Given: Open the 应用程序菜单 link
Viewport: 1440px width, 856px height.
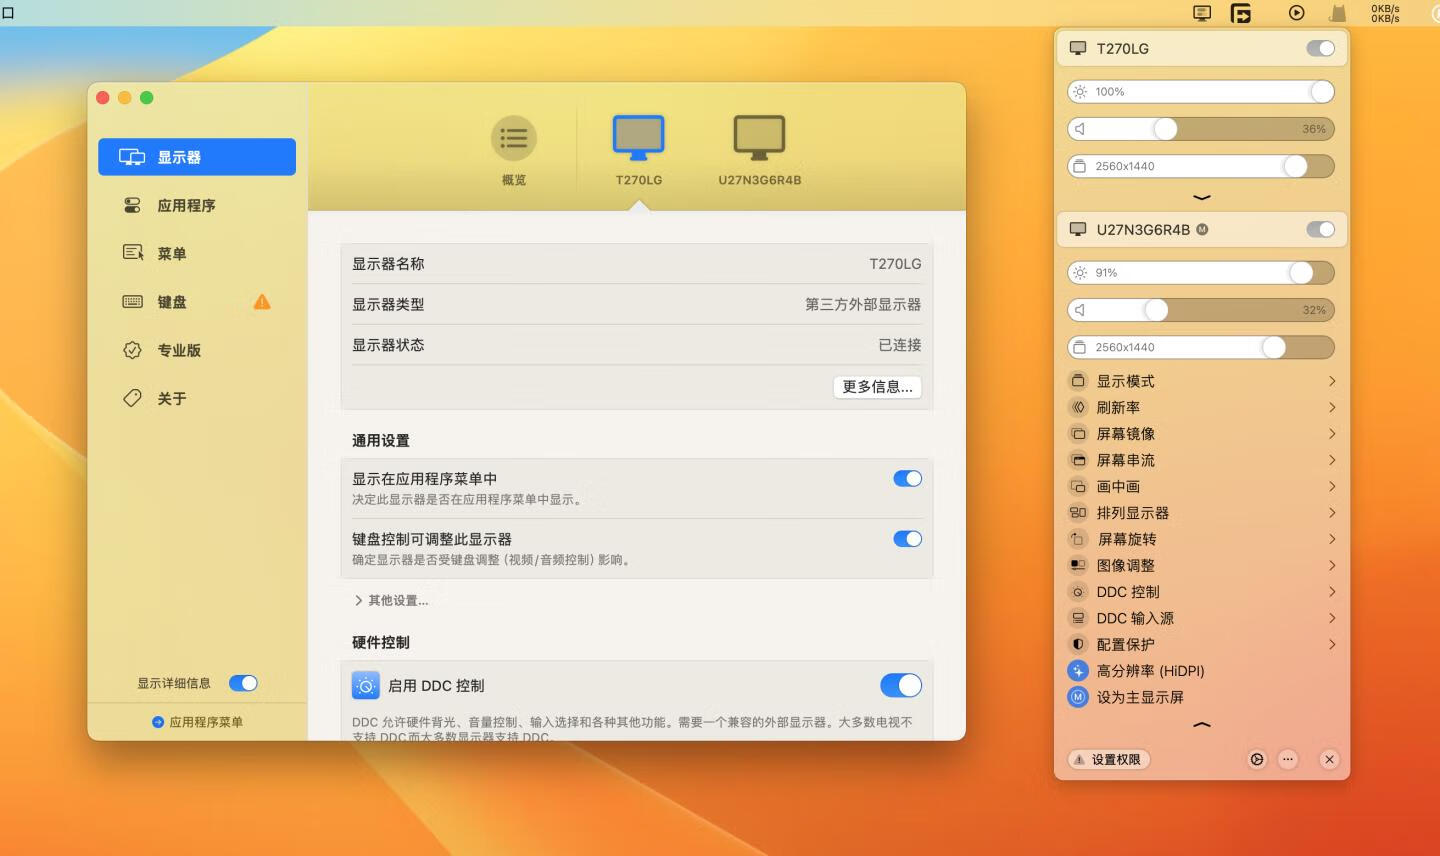Looking at the screenshot, I should point(197,722).
